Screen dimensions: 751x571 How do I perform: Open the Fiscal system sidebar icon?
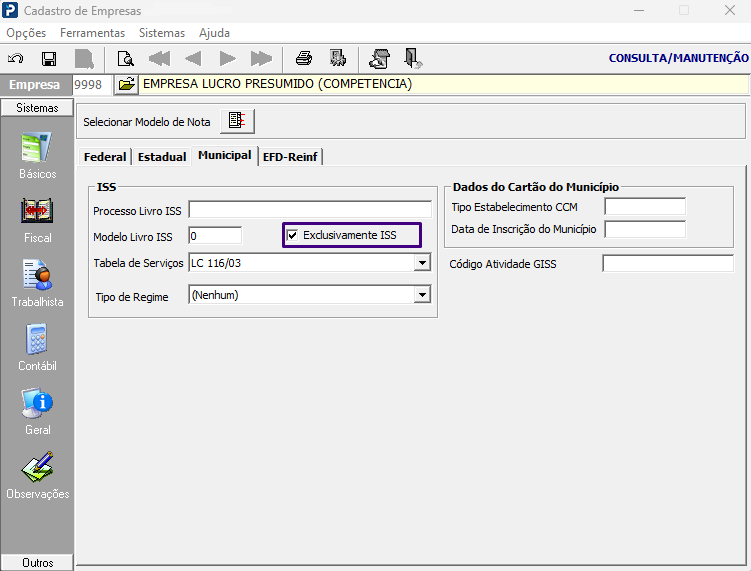[x=37, y=220]
